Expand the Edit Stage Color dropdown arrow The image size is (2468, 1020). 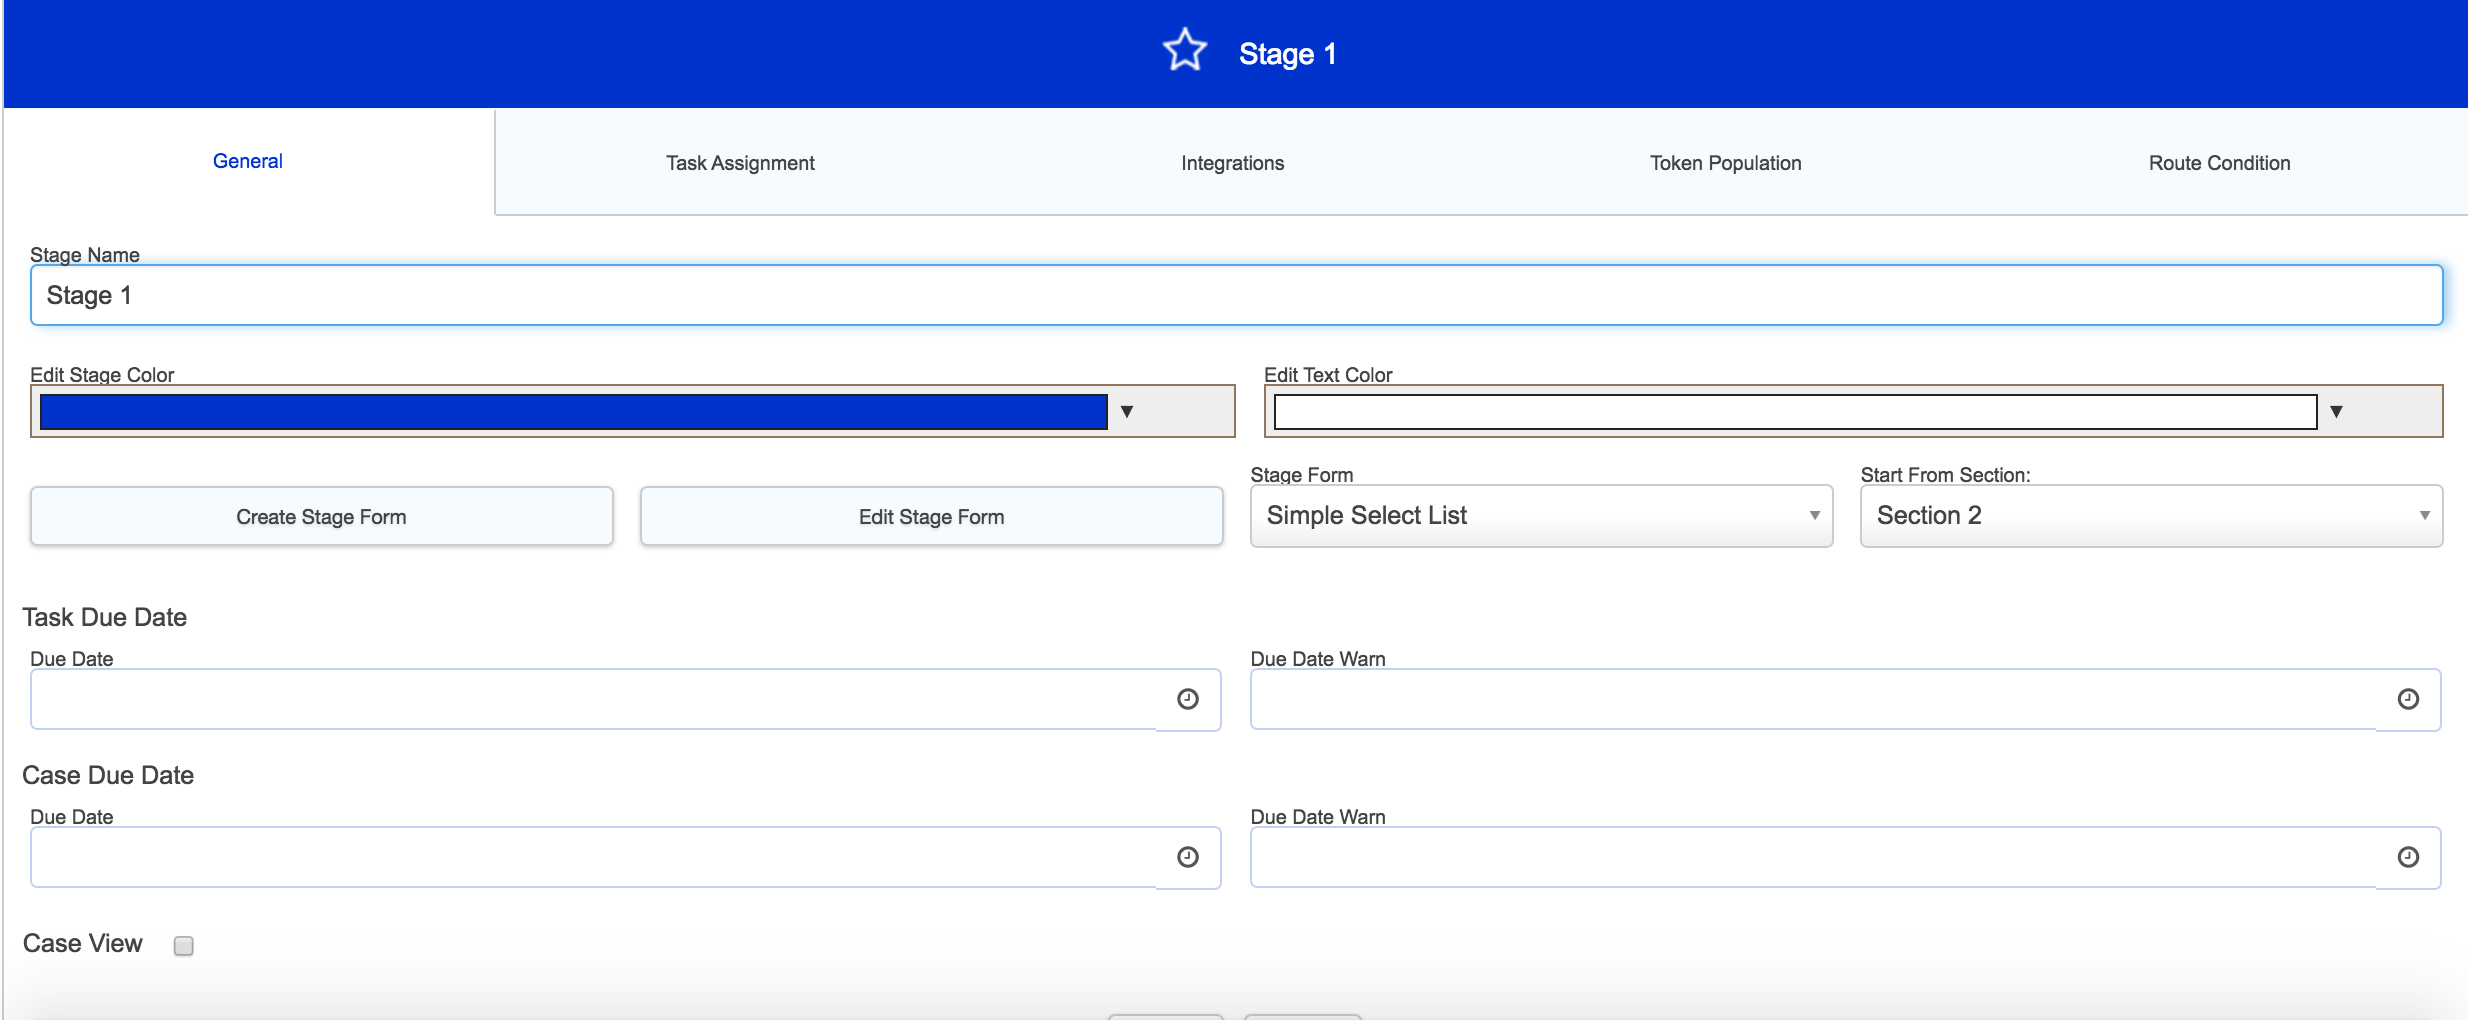click(x=1127, y=412)
